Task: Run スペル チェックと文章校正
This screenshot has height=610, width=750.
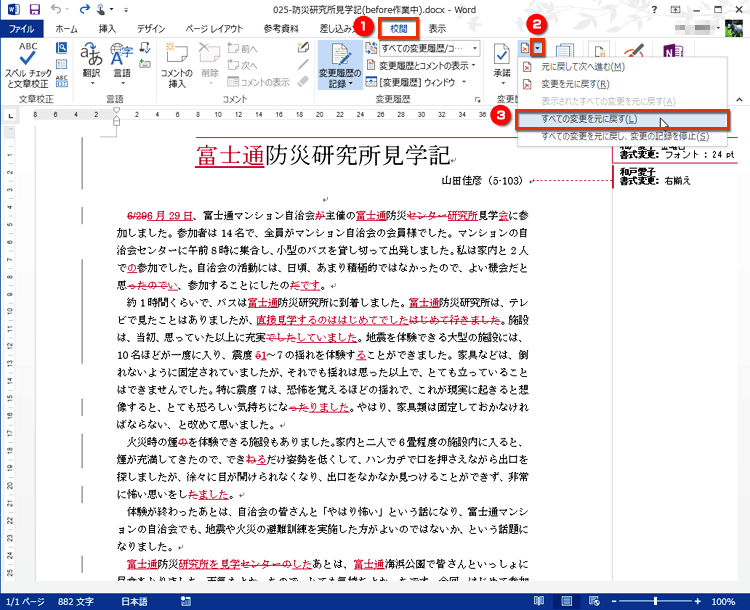Action: 28,66
